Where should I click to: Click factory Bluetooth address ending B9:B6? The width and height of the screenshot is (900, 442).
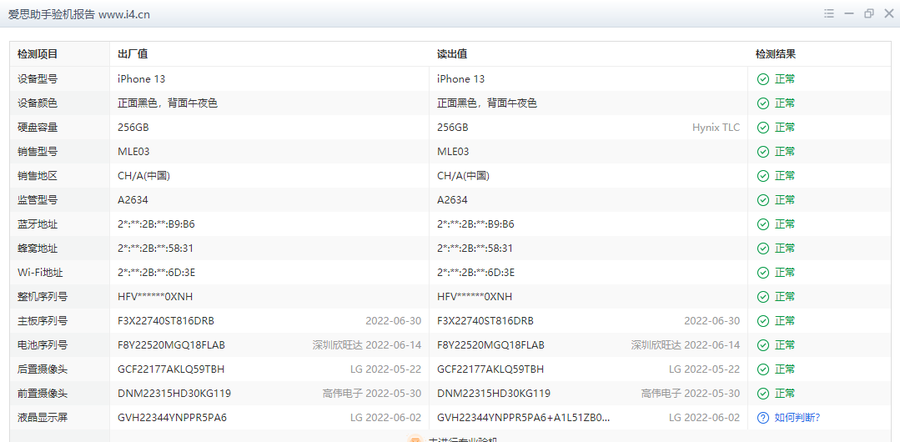[x=156, y=224]
